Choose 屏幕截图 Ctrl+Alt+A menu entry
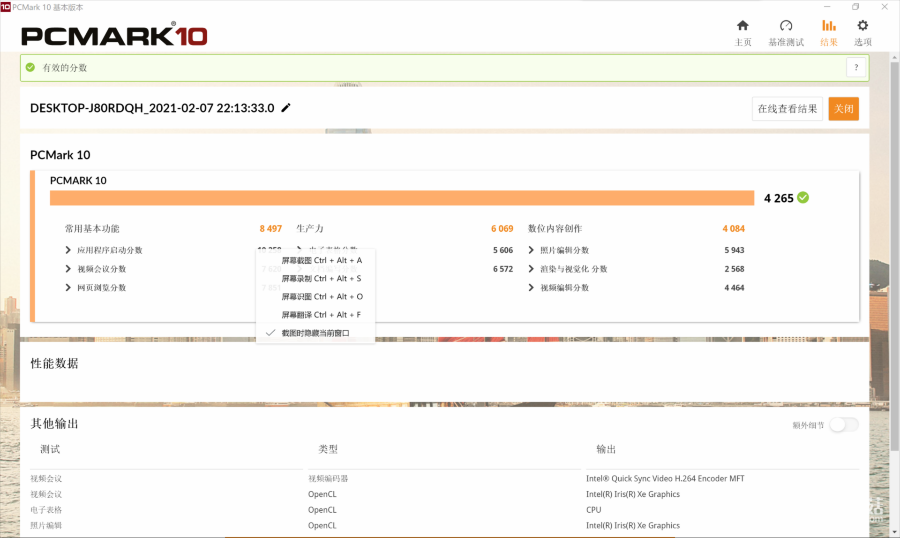The width and height of the screenshot is (900, 538). coord(321,260)
